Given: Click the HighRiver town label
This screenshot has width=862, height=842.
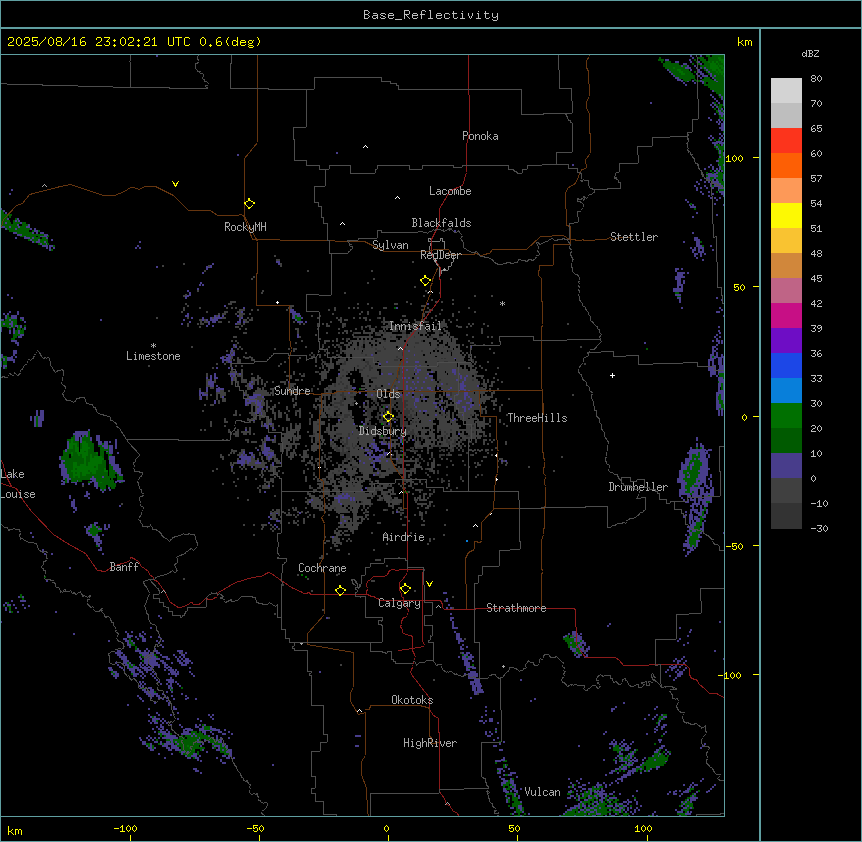Looking at the screenshot, I should (430, 743).
